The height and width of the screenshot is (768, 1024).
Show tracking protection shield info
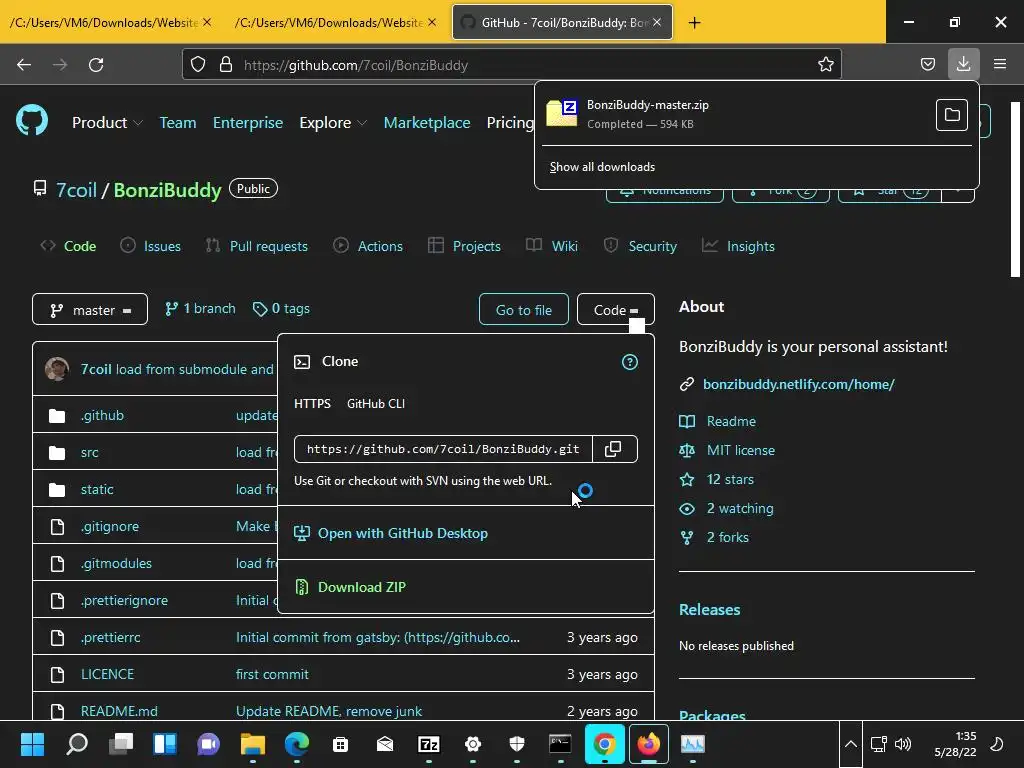[198, 64]
